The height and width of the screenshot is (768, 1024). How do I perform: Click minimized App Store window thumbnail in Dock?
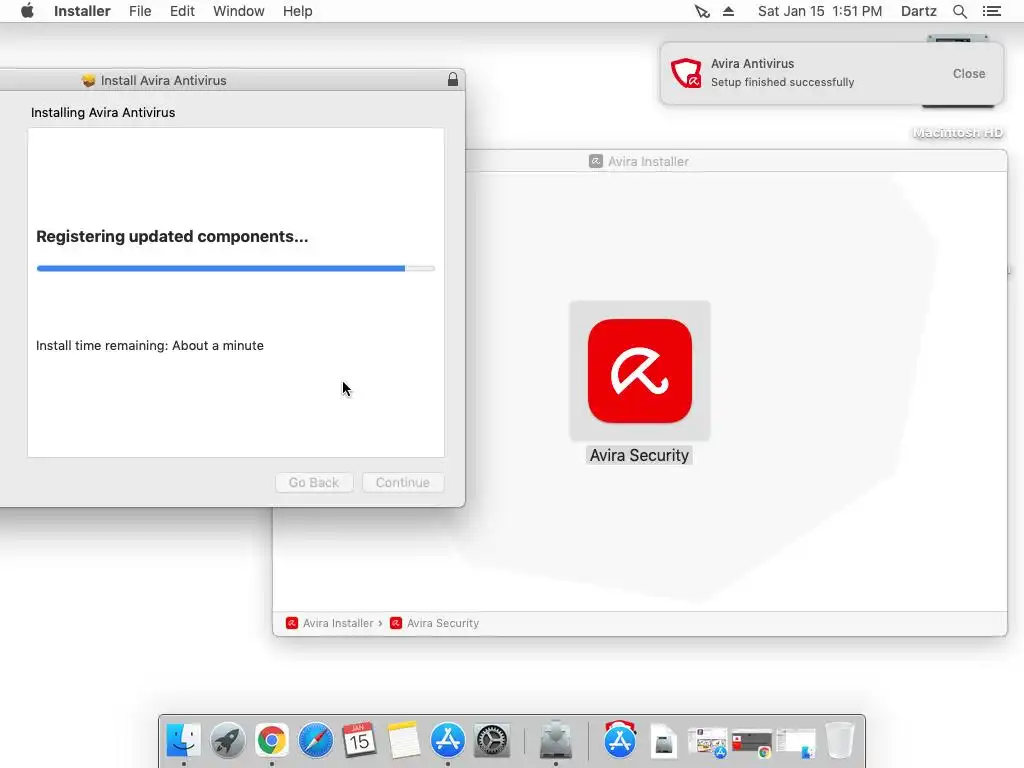[x=708, y=743]
